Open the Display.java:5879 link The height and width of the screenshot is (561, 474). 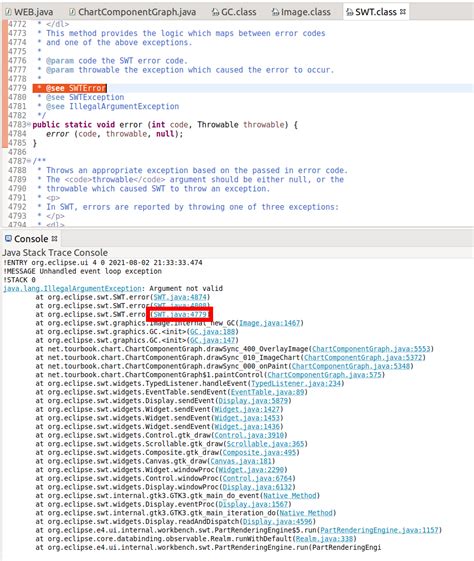[253, 400]
